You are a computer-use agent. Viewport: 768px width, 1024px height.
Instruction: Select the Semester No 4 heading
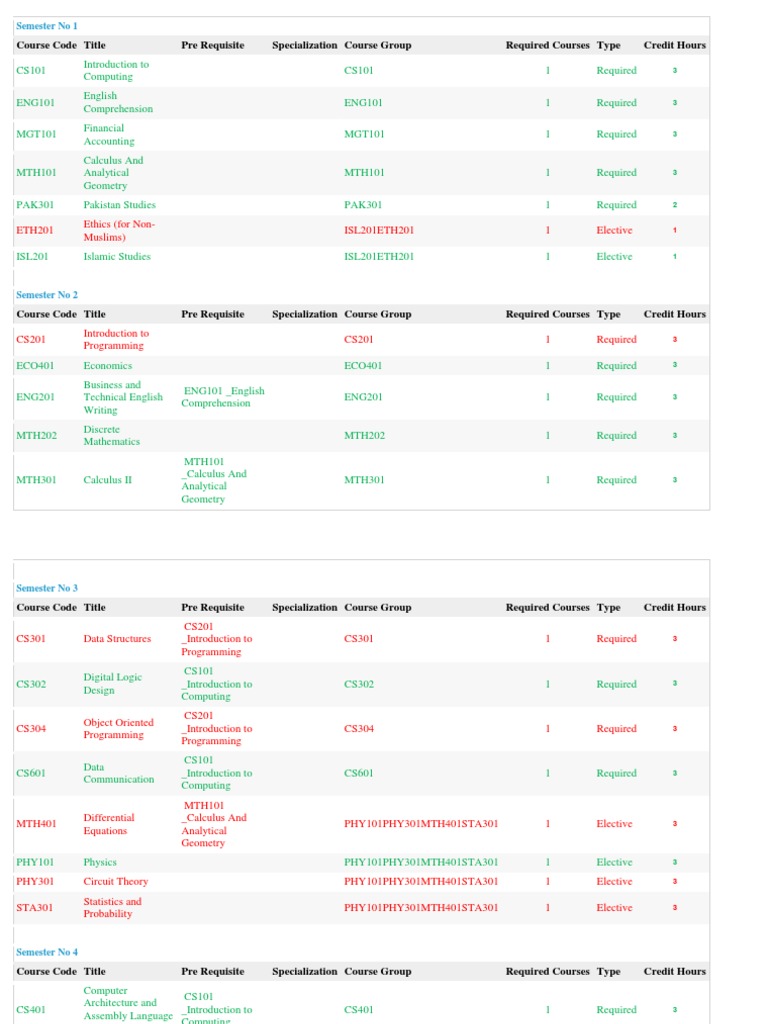pyautogui.click(x=46, y=952)
